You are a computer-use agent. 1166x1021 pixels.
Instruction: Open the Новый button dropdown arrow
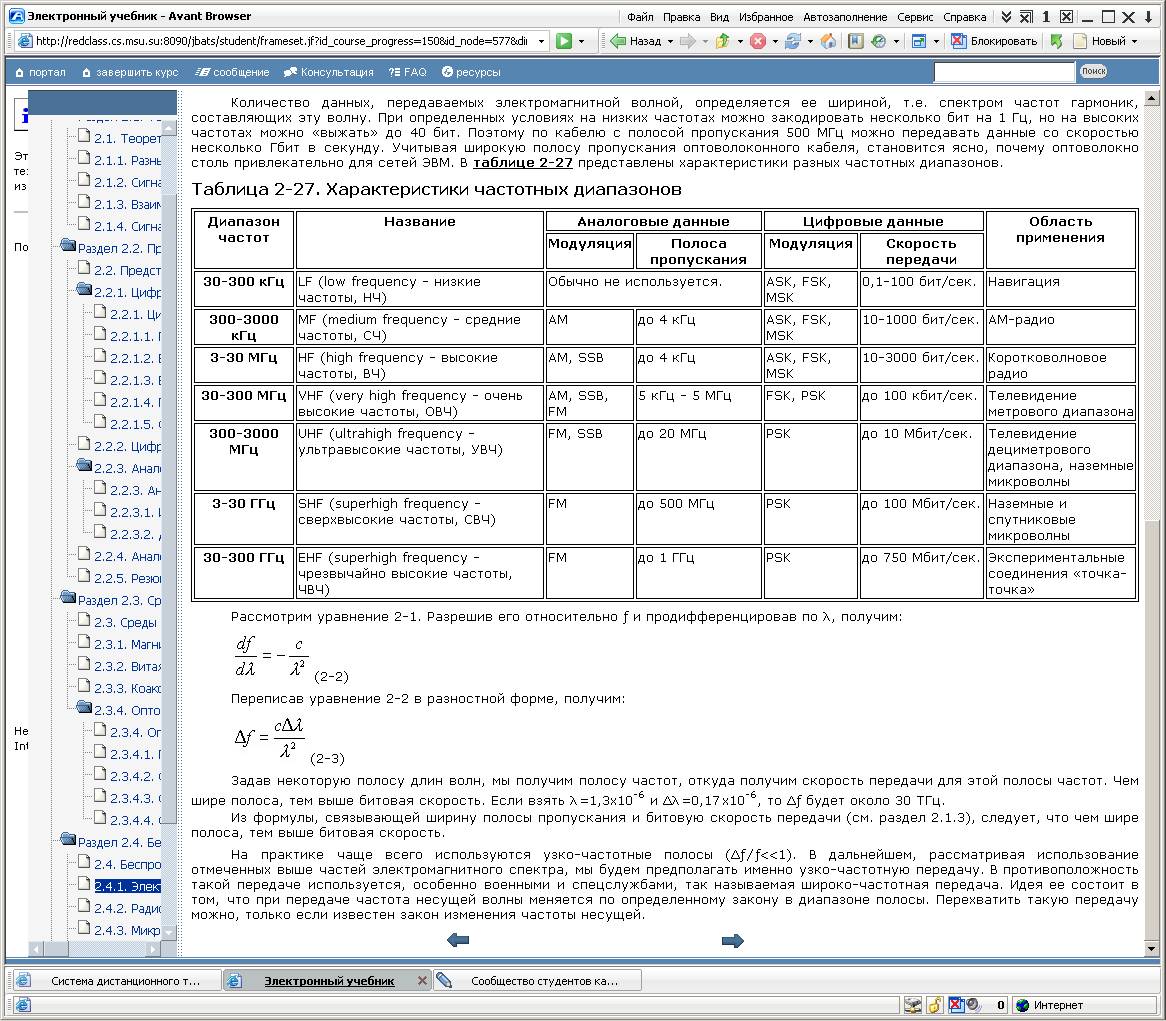[1134, 41]
